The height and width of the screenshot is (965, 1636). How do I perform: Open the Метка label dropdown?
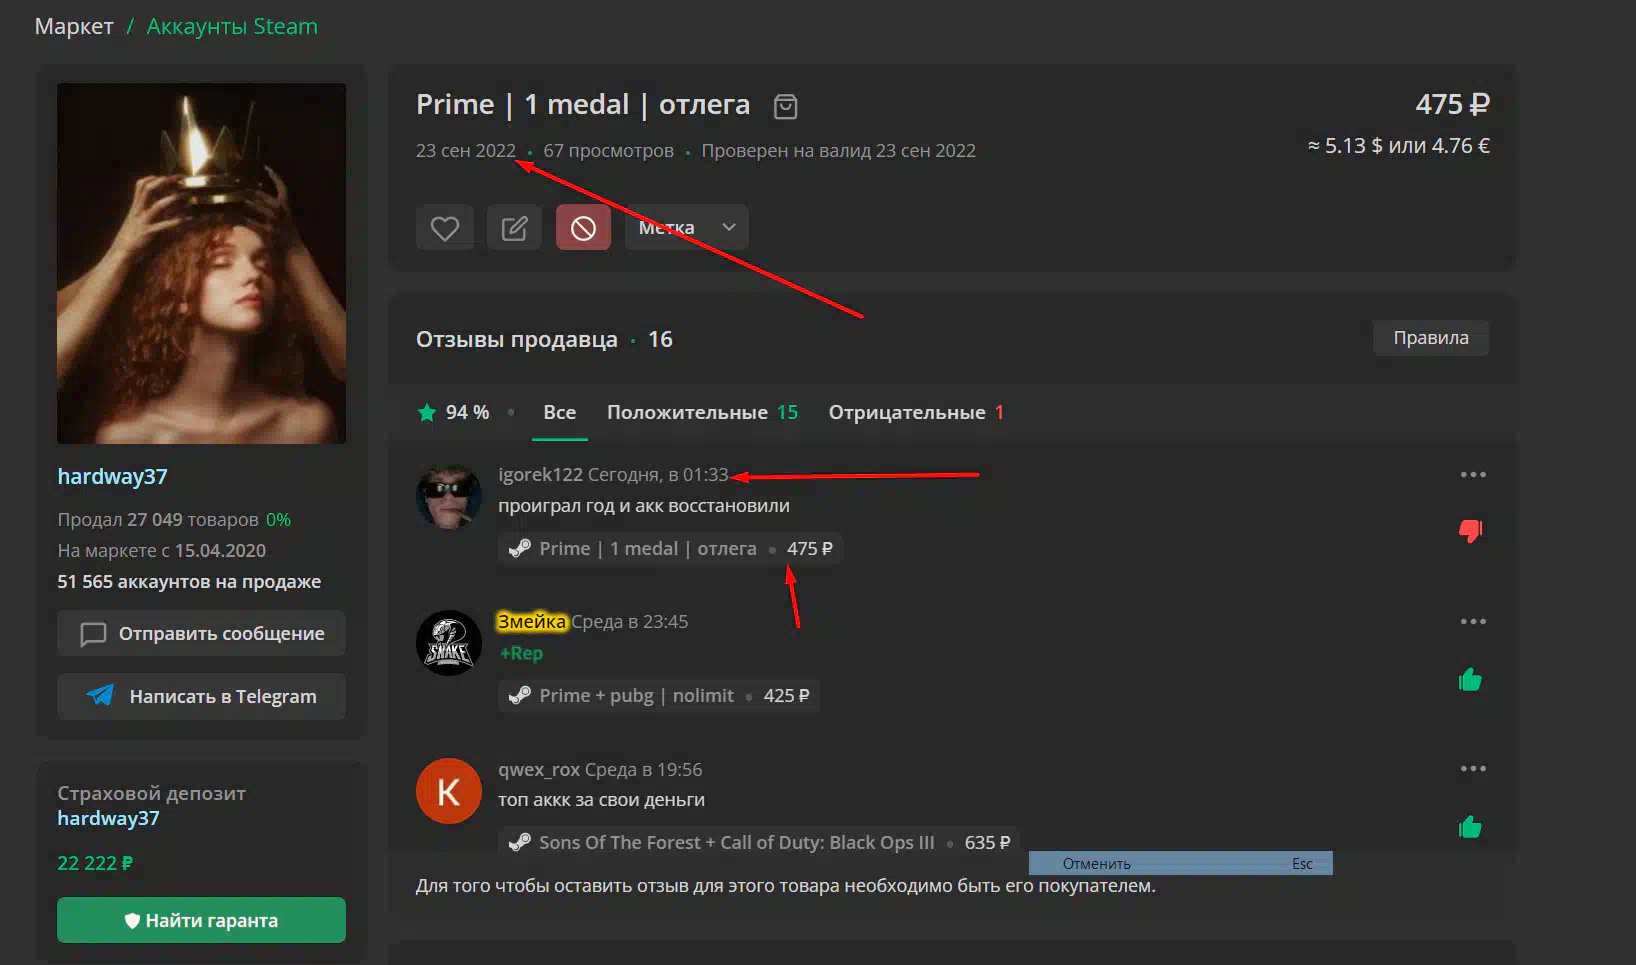click(x=686, y=228)
